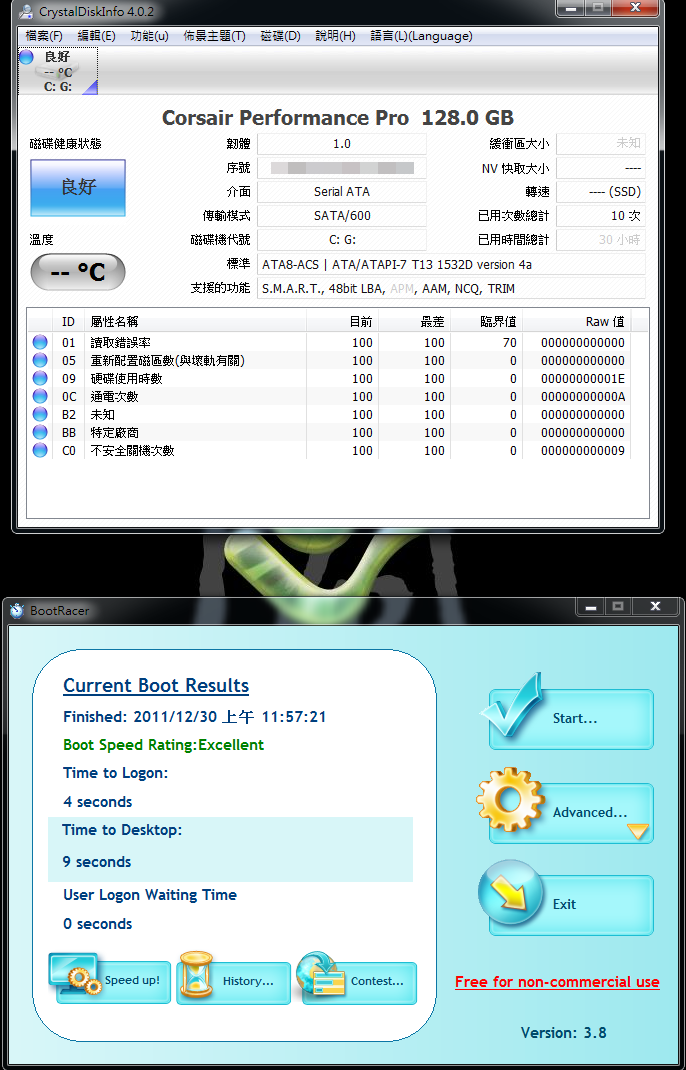Click the Time to Logon label

pos(115,773)
